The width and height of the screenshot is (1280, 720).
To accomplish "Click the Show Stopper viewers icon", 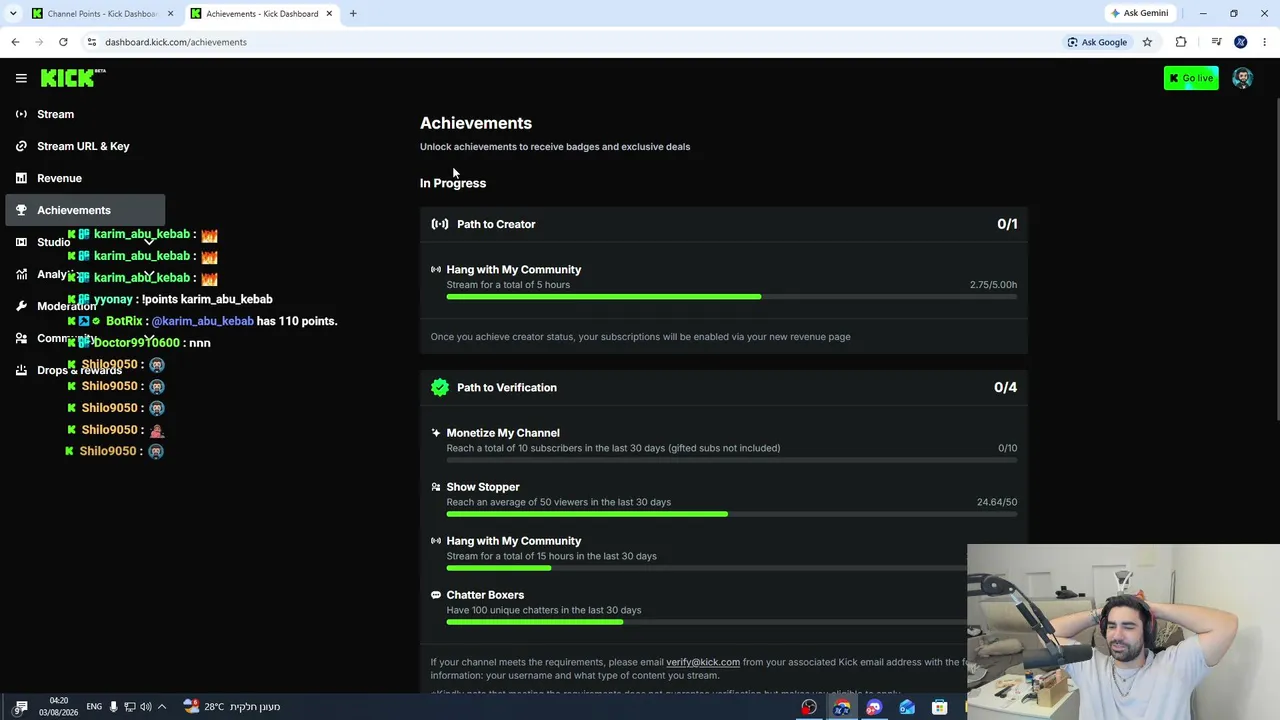I will (436, 487).
